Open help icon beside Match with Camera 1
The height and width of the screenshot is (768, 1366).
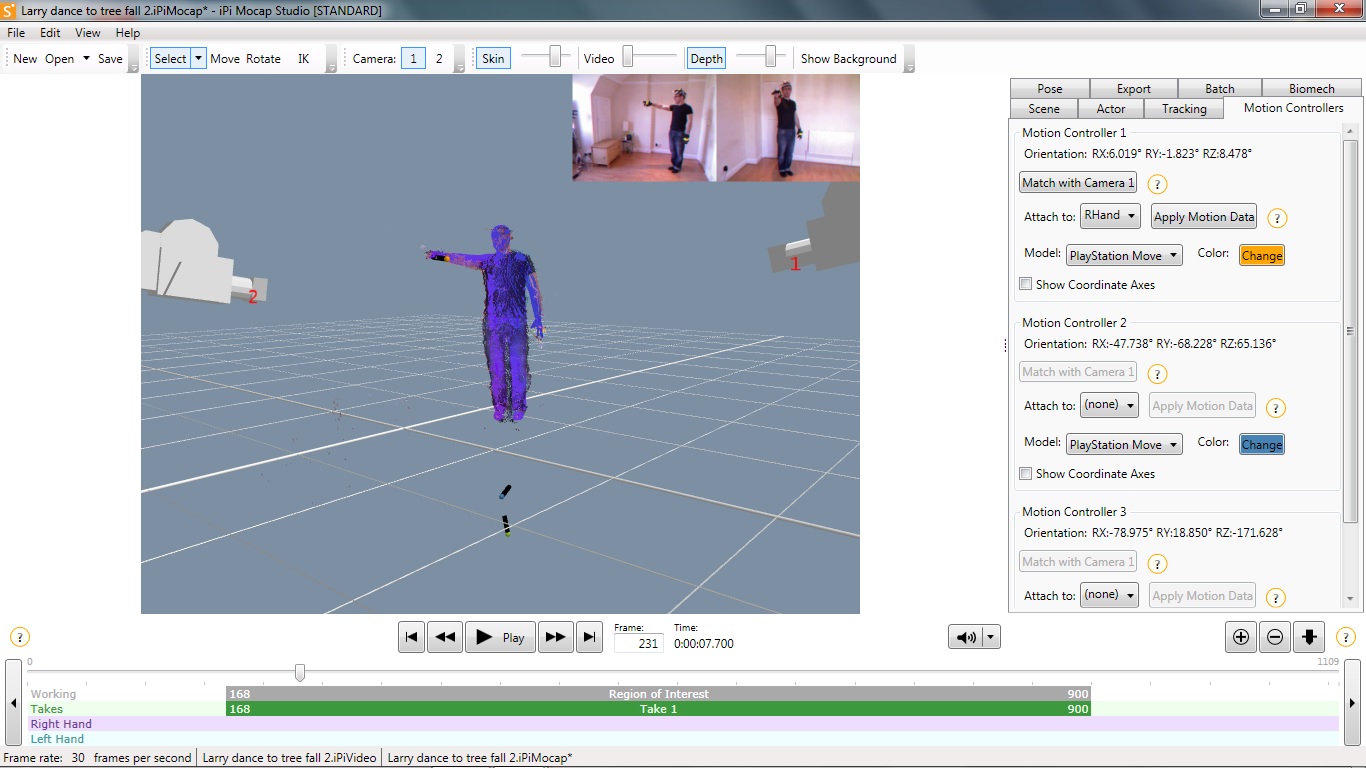[x=1157, y=184]
